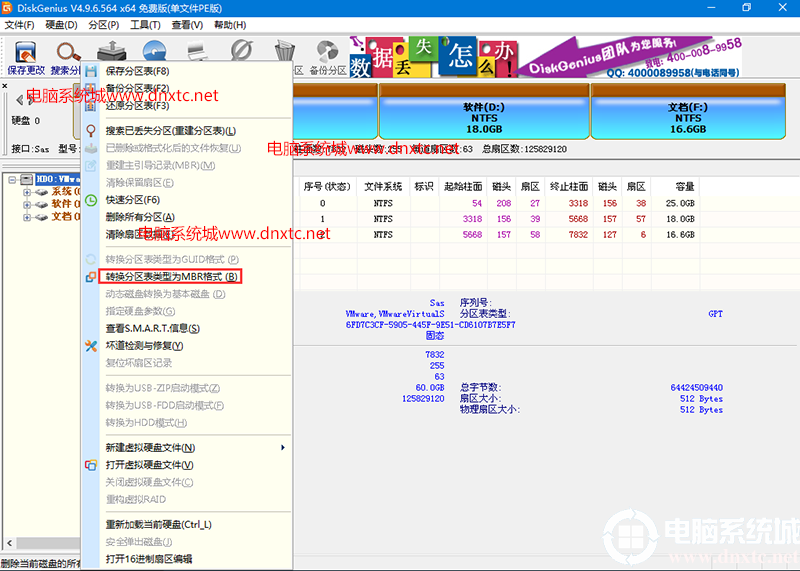Choose 重新加载当前硬盘(Ctrl_L) menu entry
The width and height of the screenshot is (800, 571).
(x=158, y=525)
